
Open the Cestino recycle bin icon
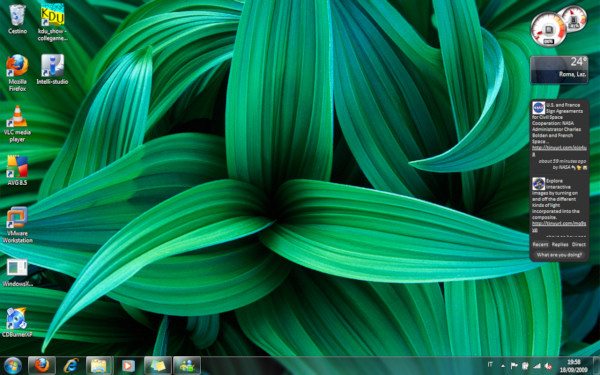17,19
